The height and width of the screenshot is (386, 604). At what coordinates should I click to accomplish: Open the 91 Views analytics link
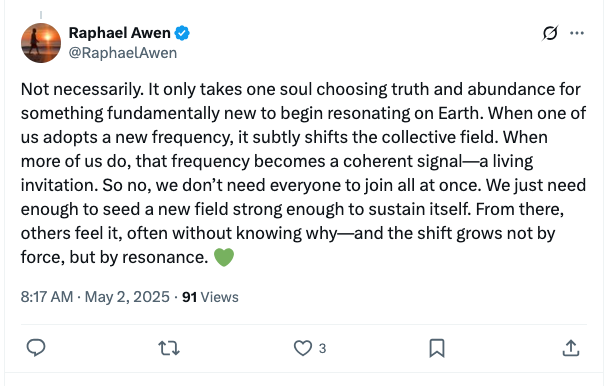(210, 297)
